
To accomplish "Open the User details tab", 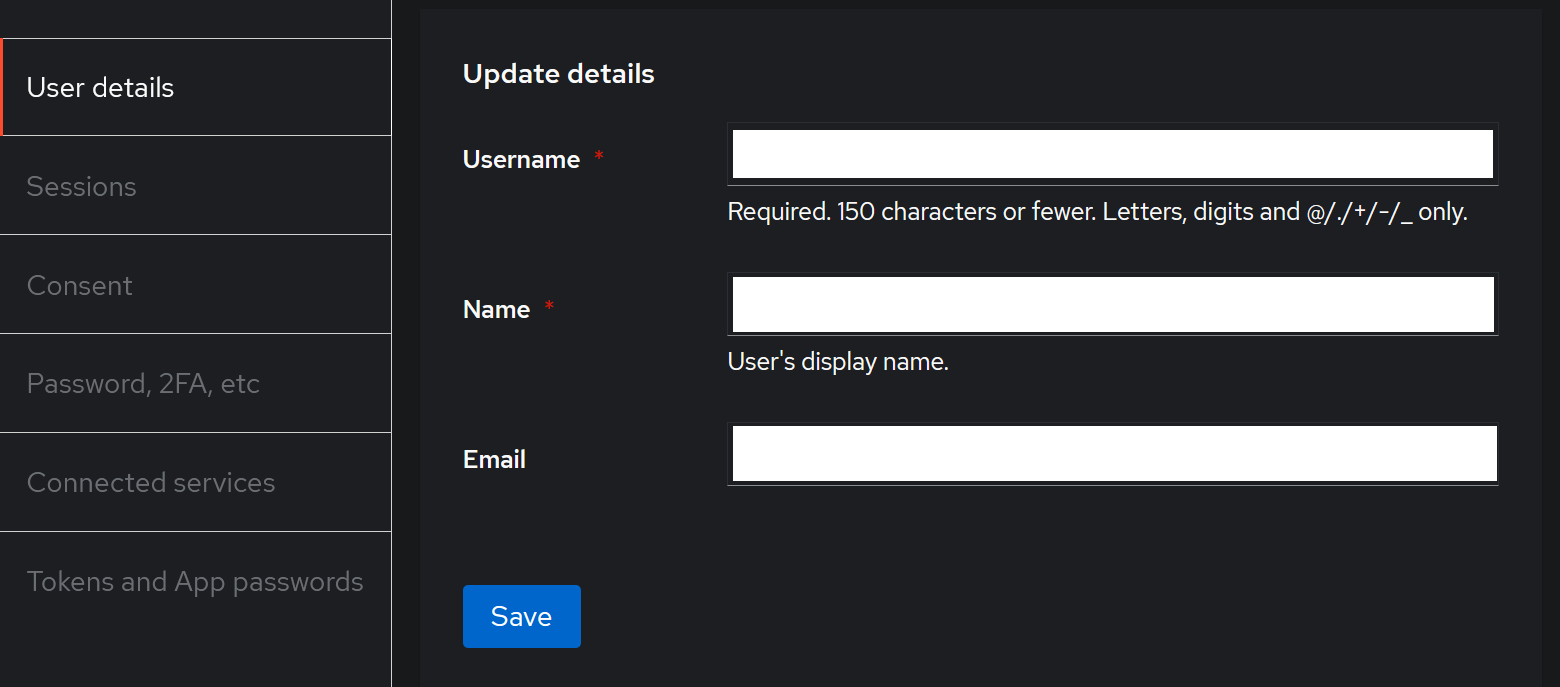I will click(x=196, y=87).
